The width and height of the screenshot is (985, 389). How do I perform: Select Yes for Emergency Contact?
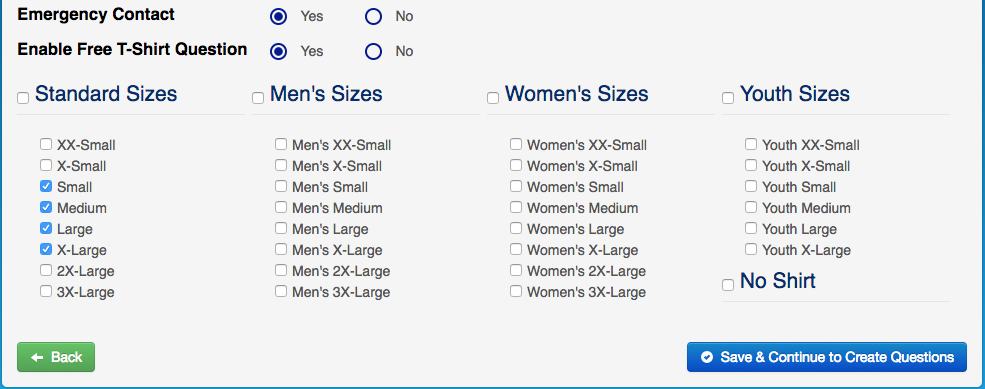(278, 16)
